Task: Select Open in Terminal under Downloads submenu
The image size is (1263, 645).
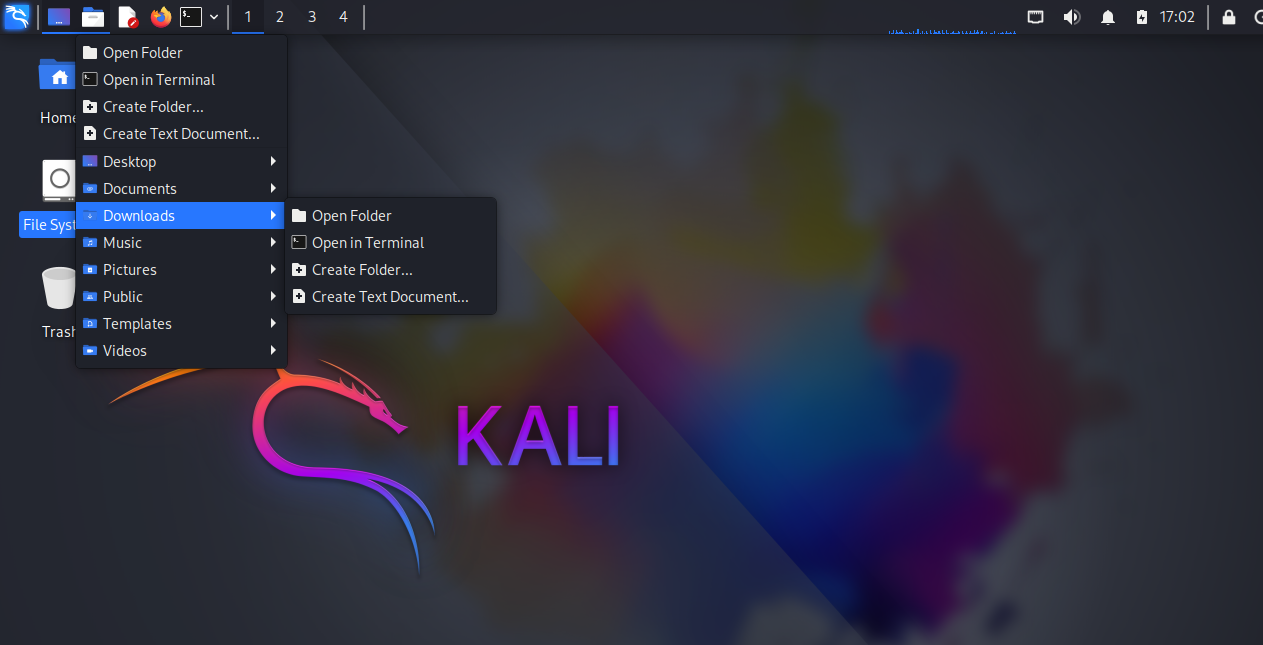Action: [x=368, y=243]
